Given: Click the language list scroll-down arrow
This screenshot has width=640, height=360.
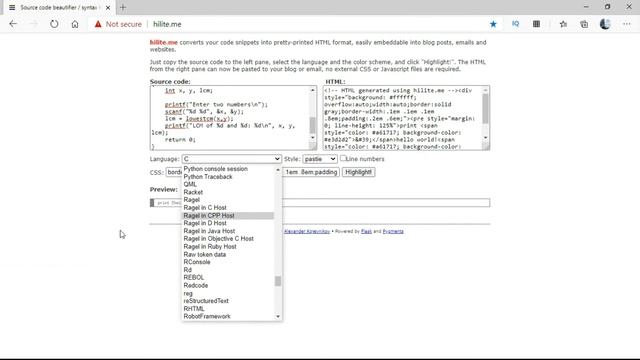Looking at the screenshot, I should coord(278,316).
